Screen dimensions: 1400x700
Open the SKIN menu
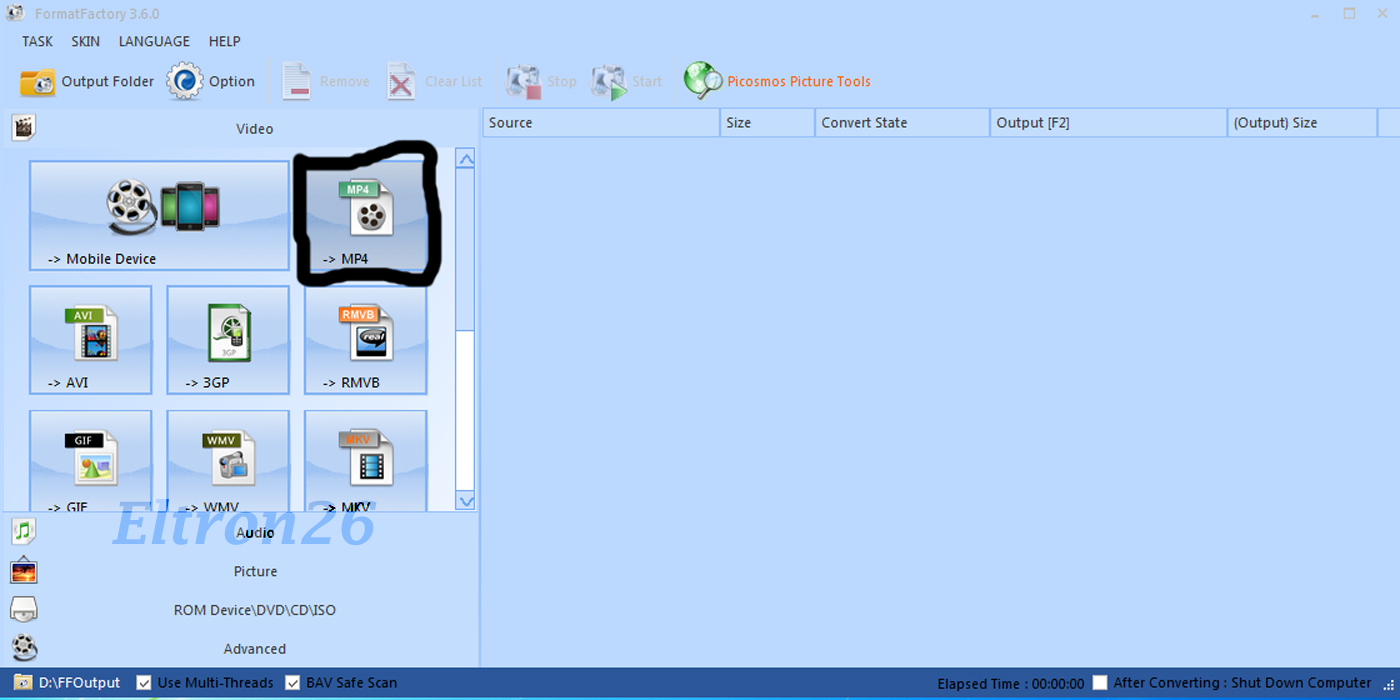click(x=86, y=41)
